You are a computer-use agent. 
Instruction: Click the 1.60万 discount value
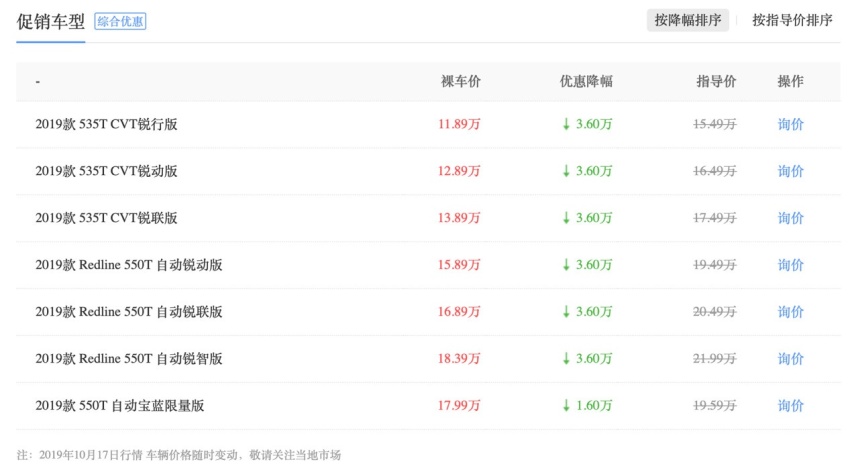594,406
